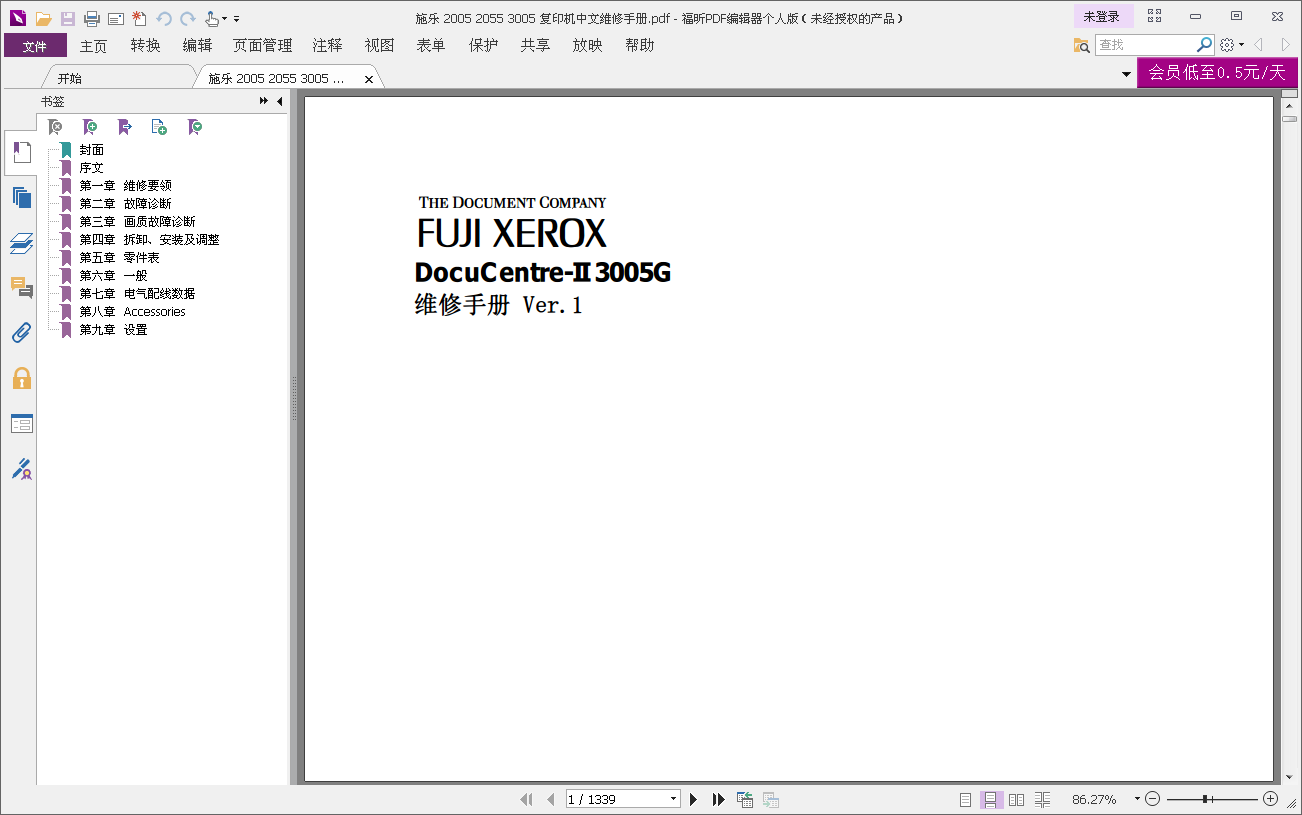Click the Undo arrow
Screen dimensions: 1302x815
click(164, 18)
